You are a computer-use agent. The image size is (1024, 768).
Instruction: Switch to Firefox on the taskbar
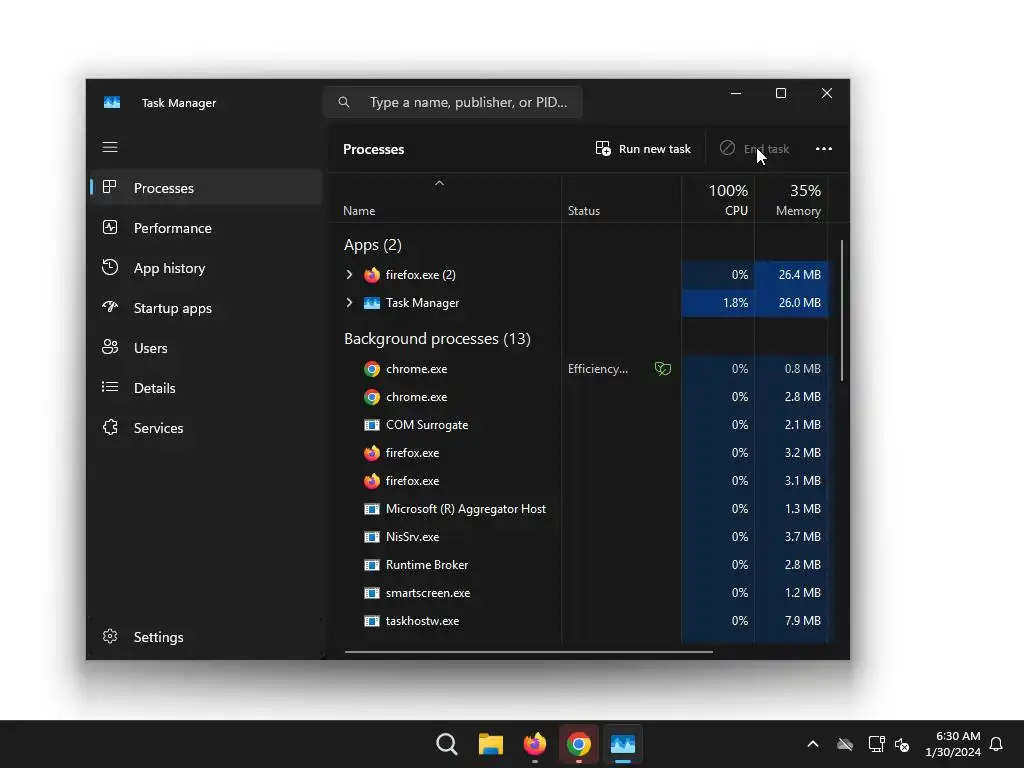[x=535, y=744]
